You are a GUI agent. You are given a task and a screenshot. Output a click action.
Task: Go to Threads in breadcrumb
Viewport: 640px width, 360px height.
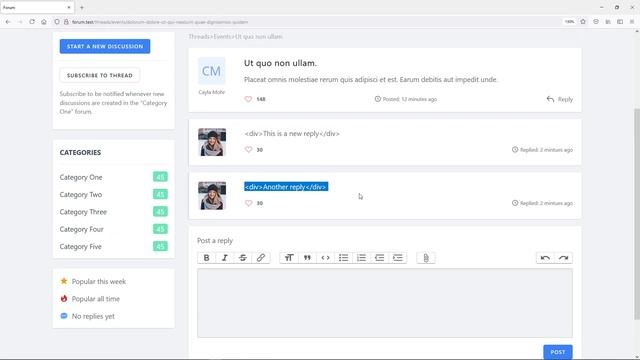click(199, 37)
